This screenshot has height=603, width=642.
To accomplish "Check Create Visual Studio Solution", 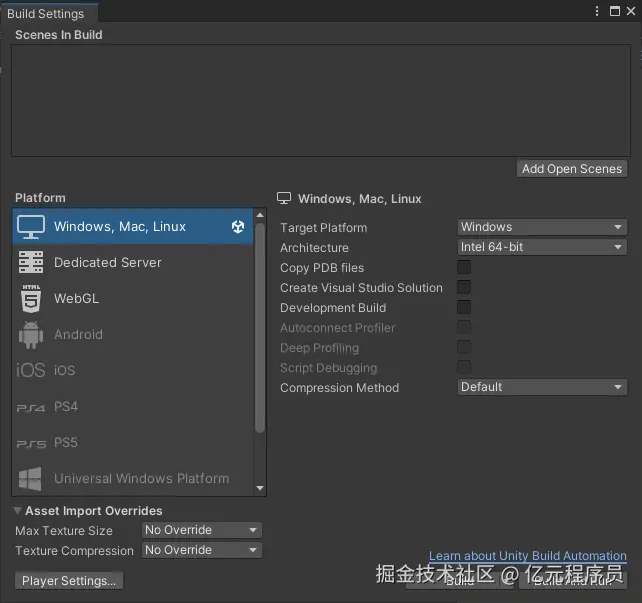I will point(464,287).
